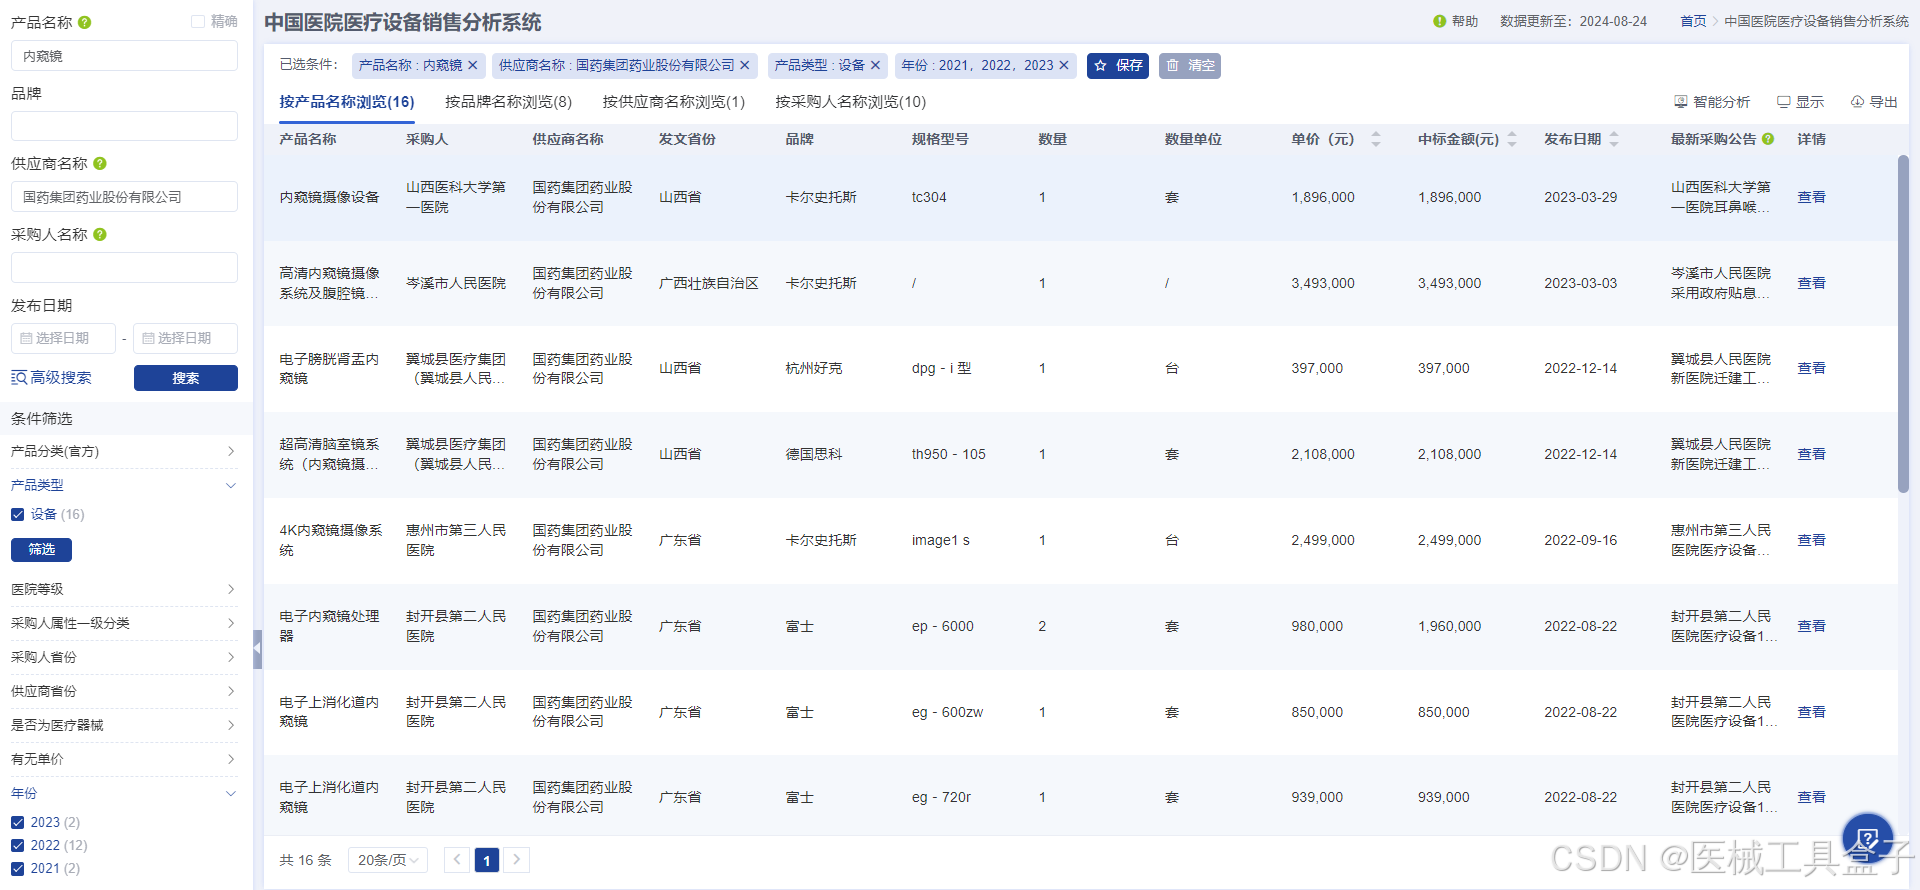This screenshot has width=1920, height=890.
Task: Uncheck the 设备 (16) product type checkbox
Action: click(18, 514)
